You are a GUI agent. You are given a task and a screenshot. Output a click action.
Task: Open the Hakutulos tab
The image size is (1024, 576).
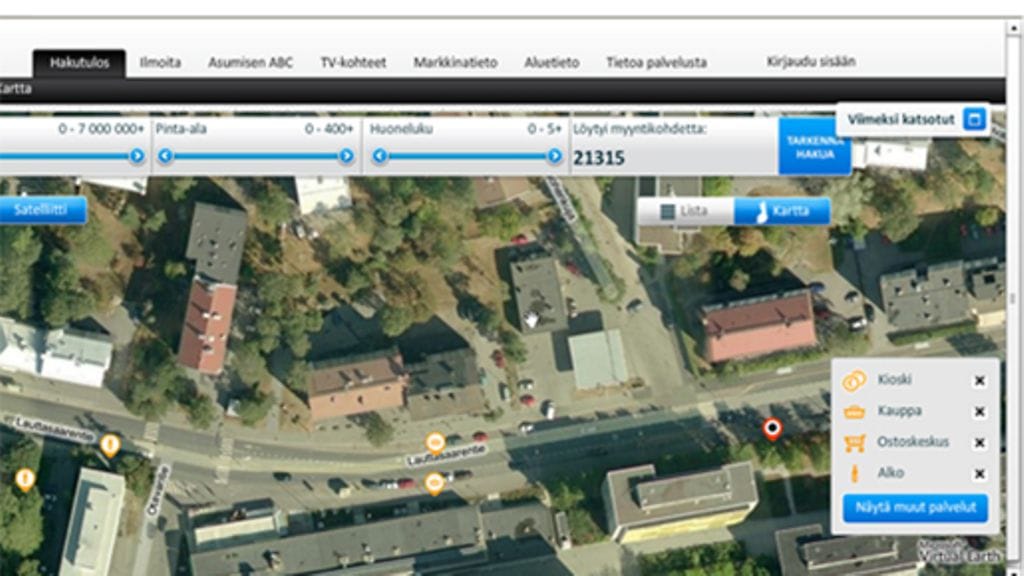click(79, 63)
